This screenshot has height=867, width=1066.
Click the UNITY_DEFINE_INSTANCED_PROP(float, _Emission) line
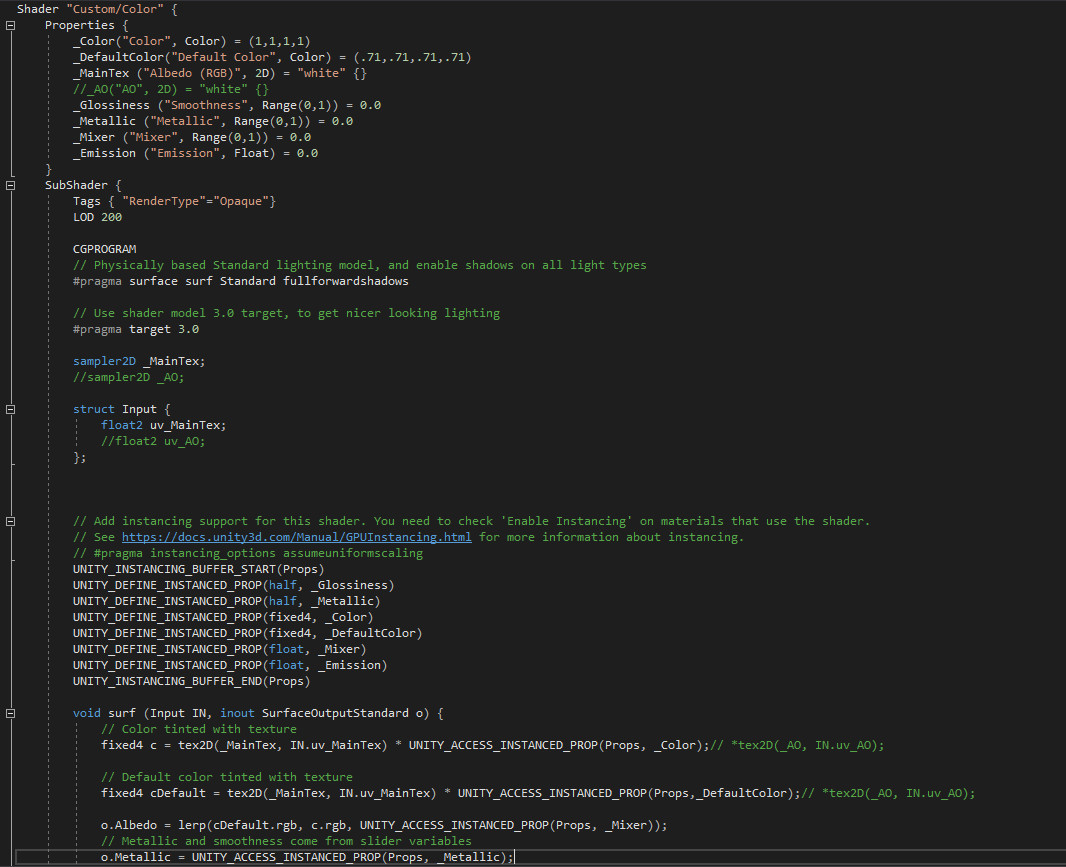pyautogui.click(x=230, y=665)
